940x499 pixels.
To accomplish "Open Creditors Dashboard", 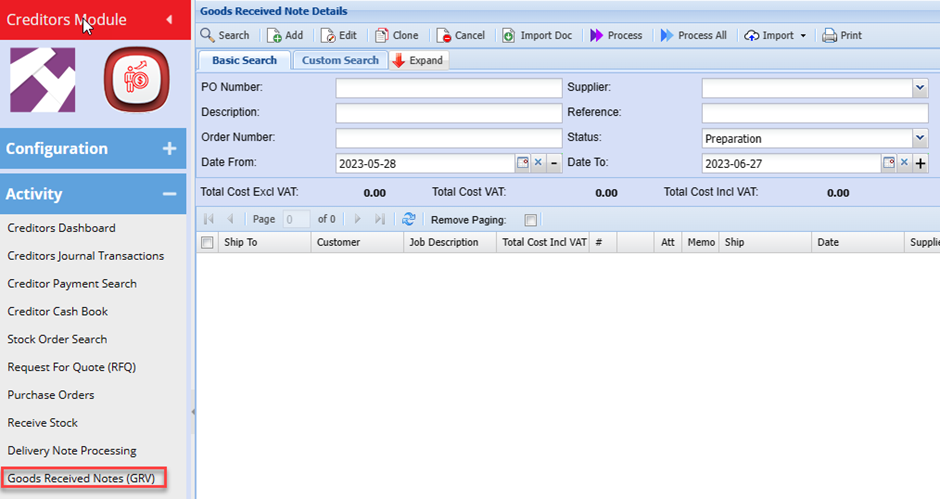I will pos(61,228).
